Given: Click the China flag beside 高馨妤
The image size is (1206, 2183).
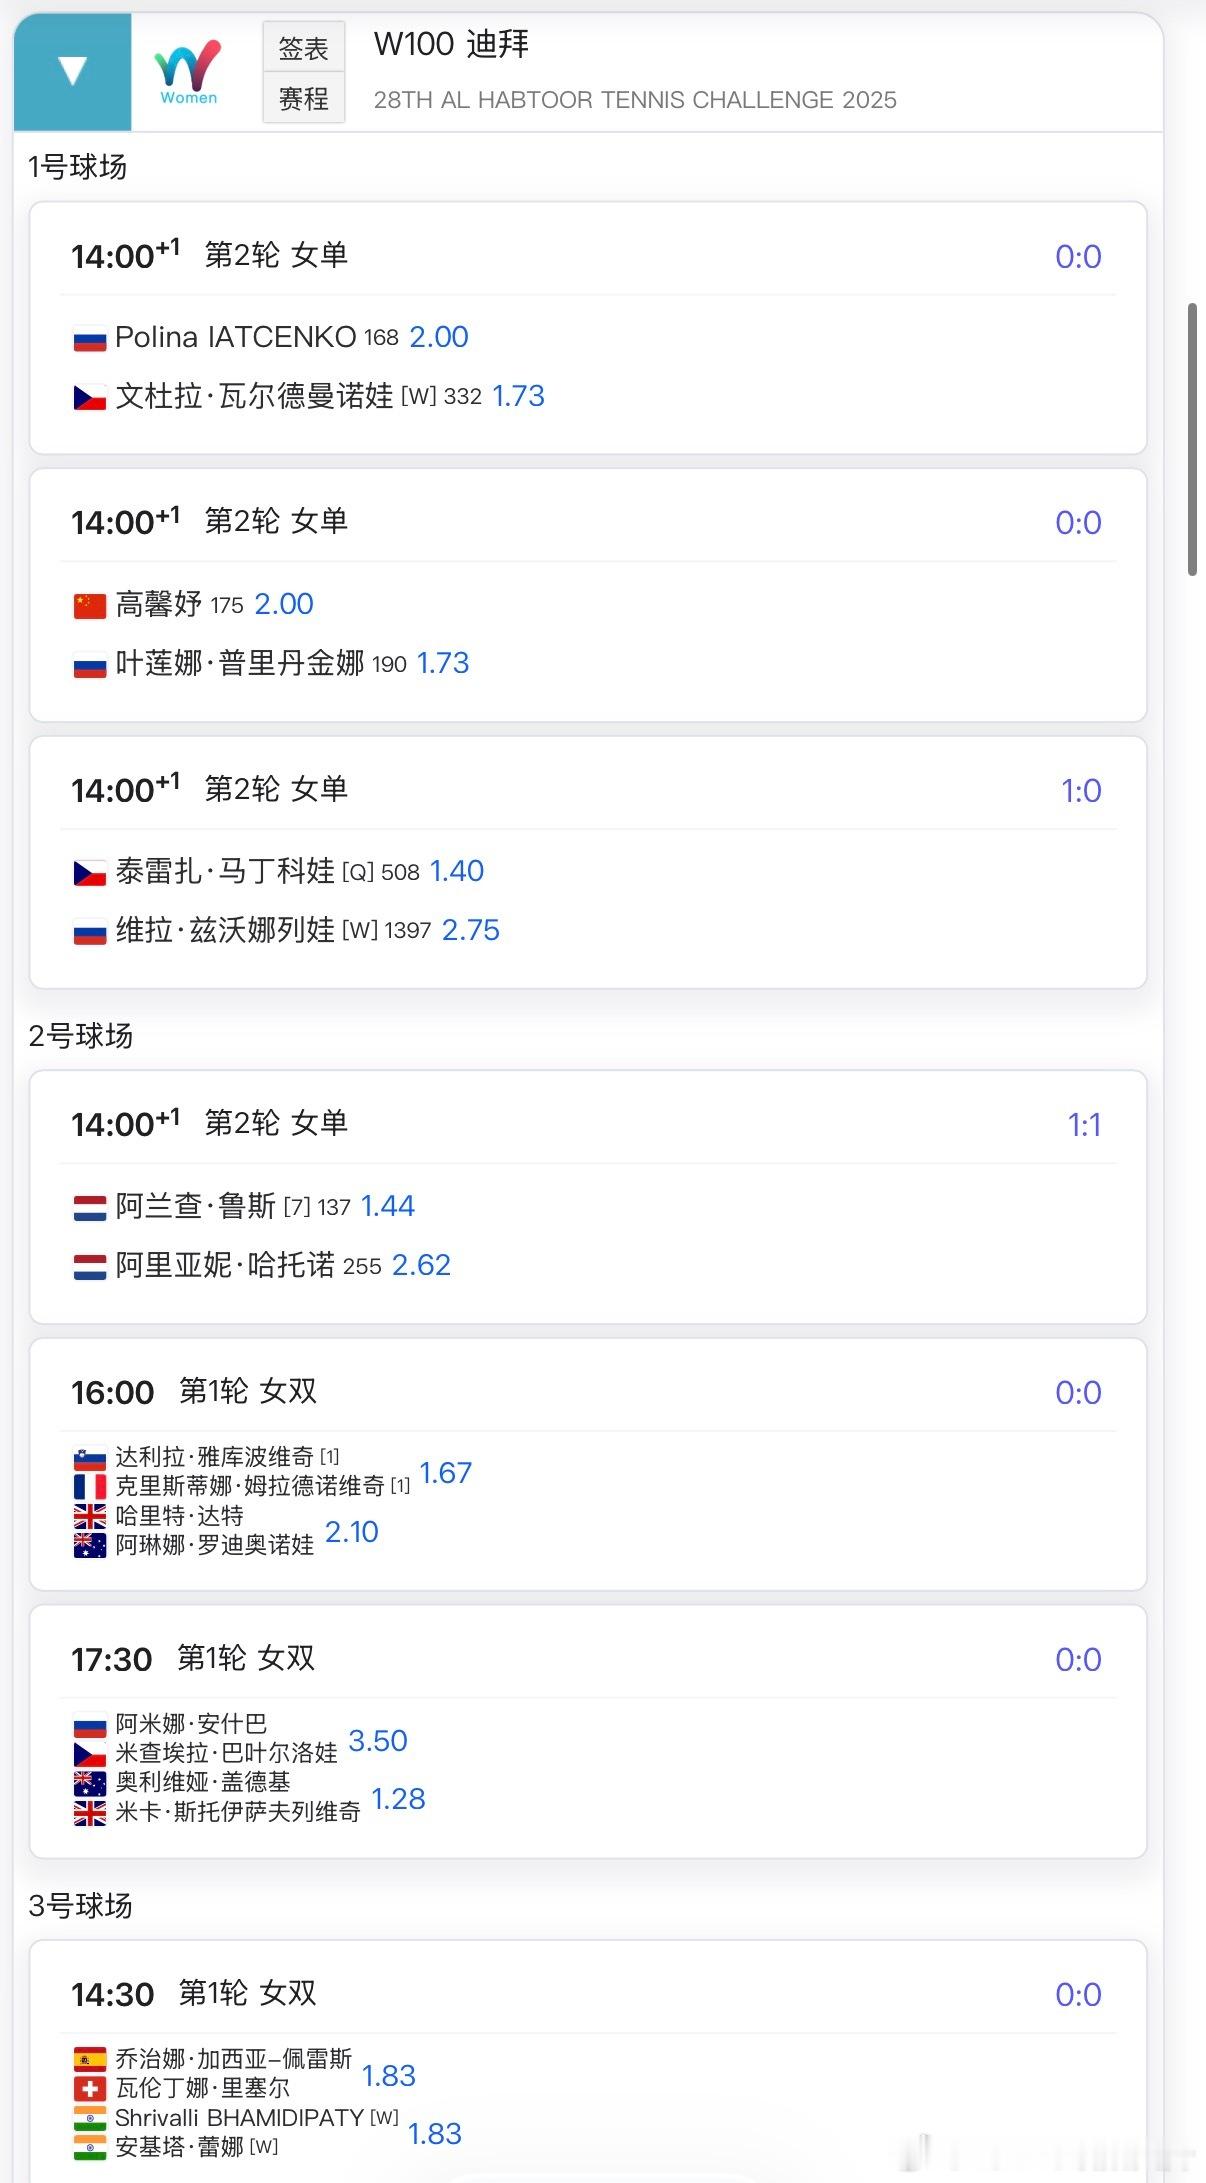Looking at the screenshot, I should tap(90, 605).
